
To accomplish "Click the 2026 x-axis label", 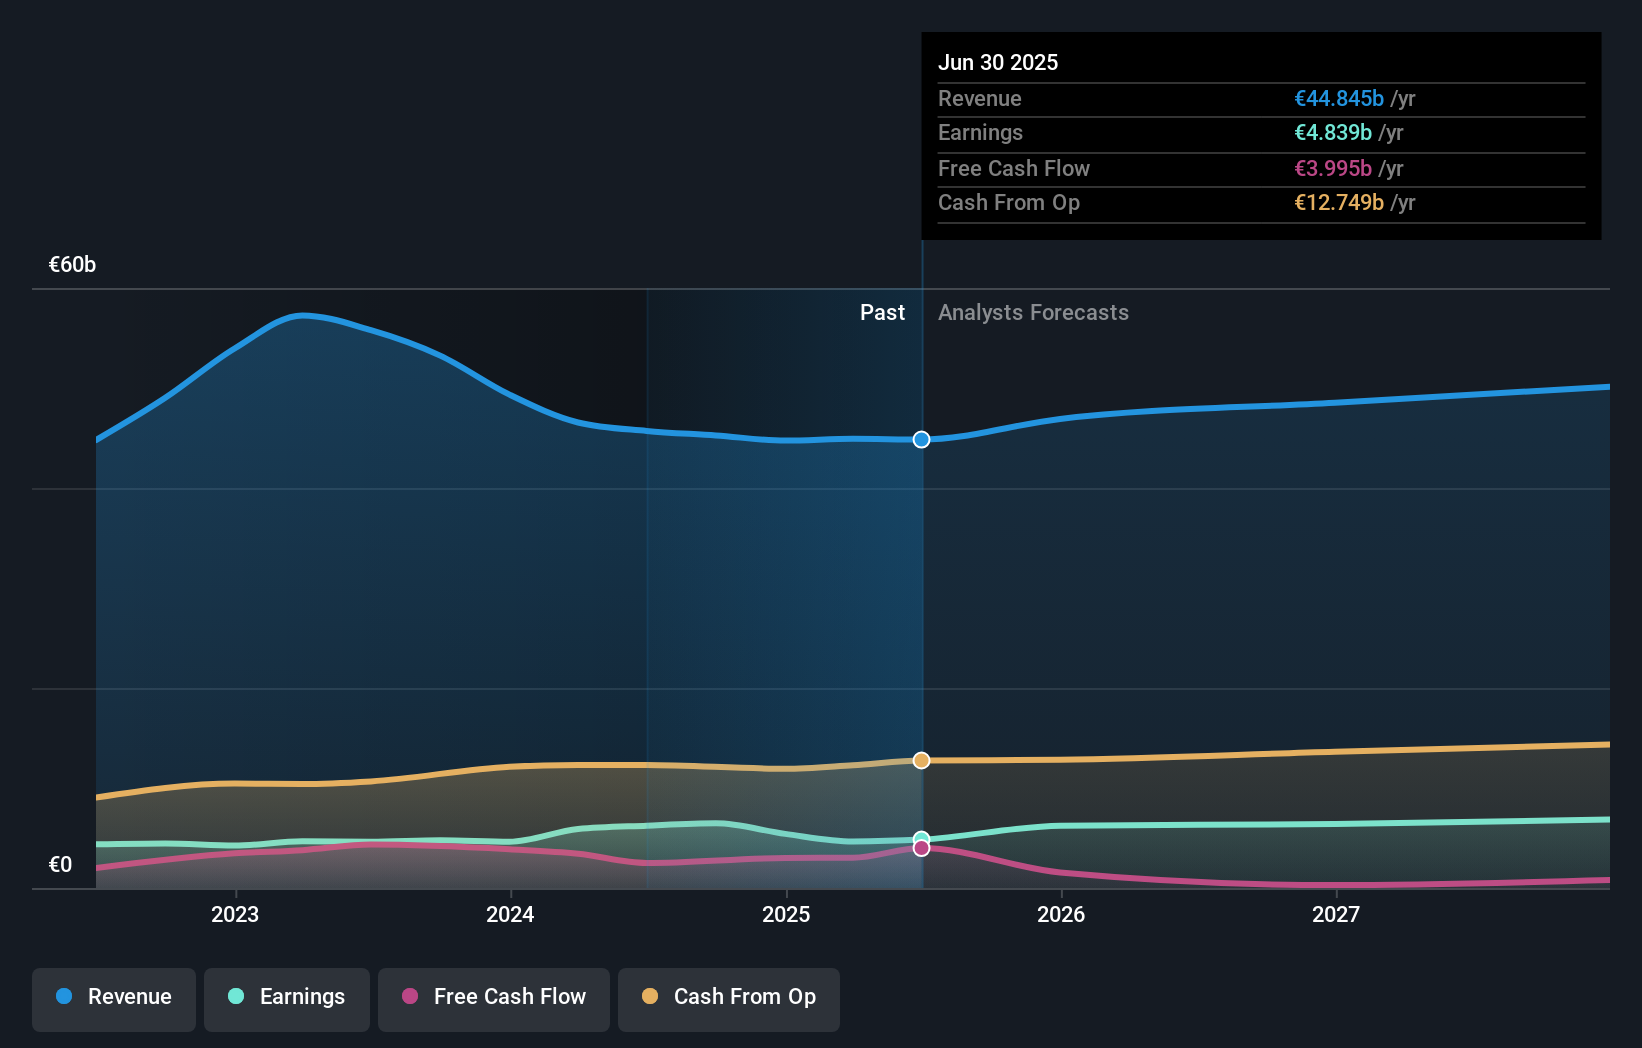I will coord(1061,914).
